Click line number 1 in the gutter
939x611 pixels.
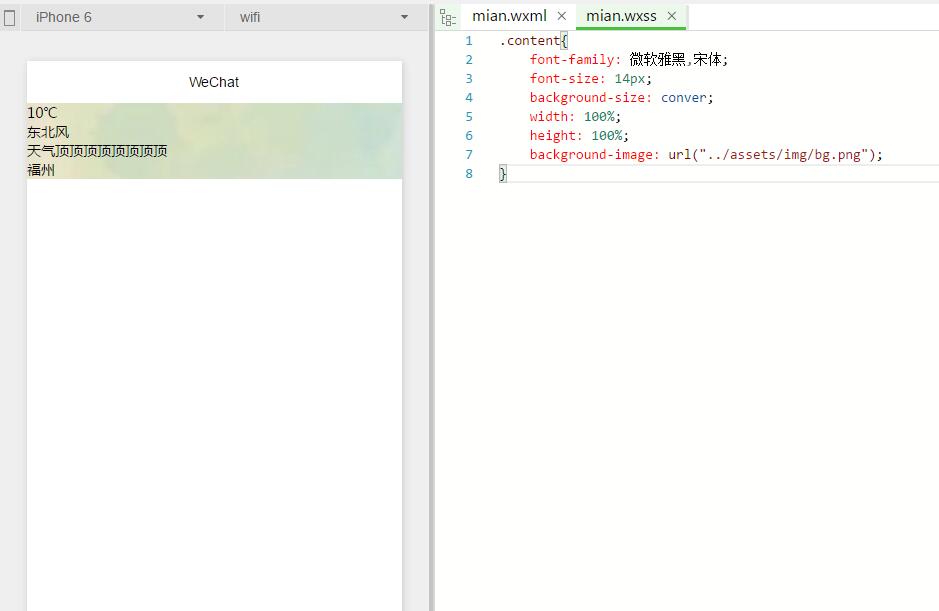pyautogui.click(x=468, y=41)
